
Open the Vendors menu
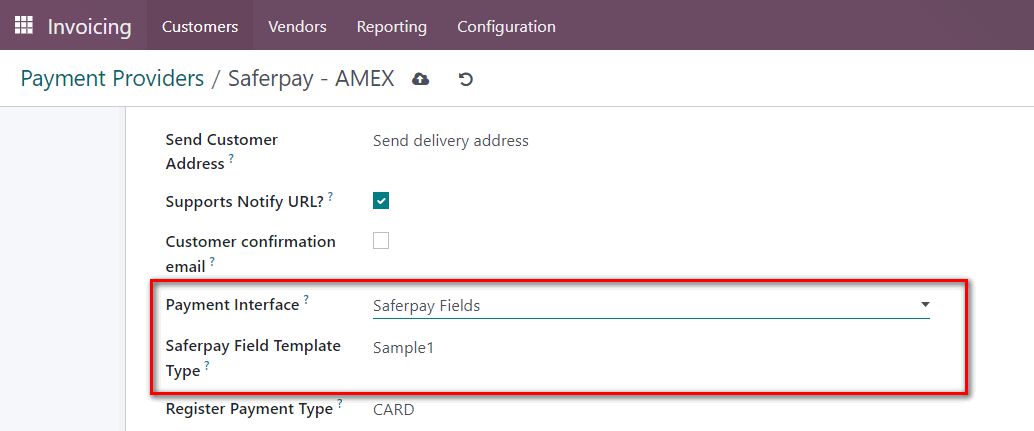click(x=297, y=26)
